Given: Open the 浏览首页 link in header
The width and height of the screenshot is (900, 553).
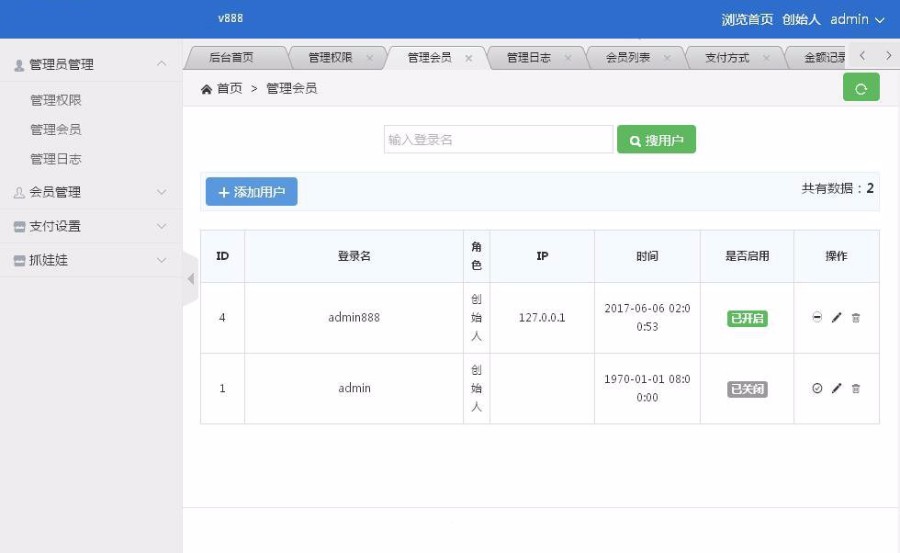Looking at the screenshot, I should (x=747, y=20).
